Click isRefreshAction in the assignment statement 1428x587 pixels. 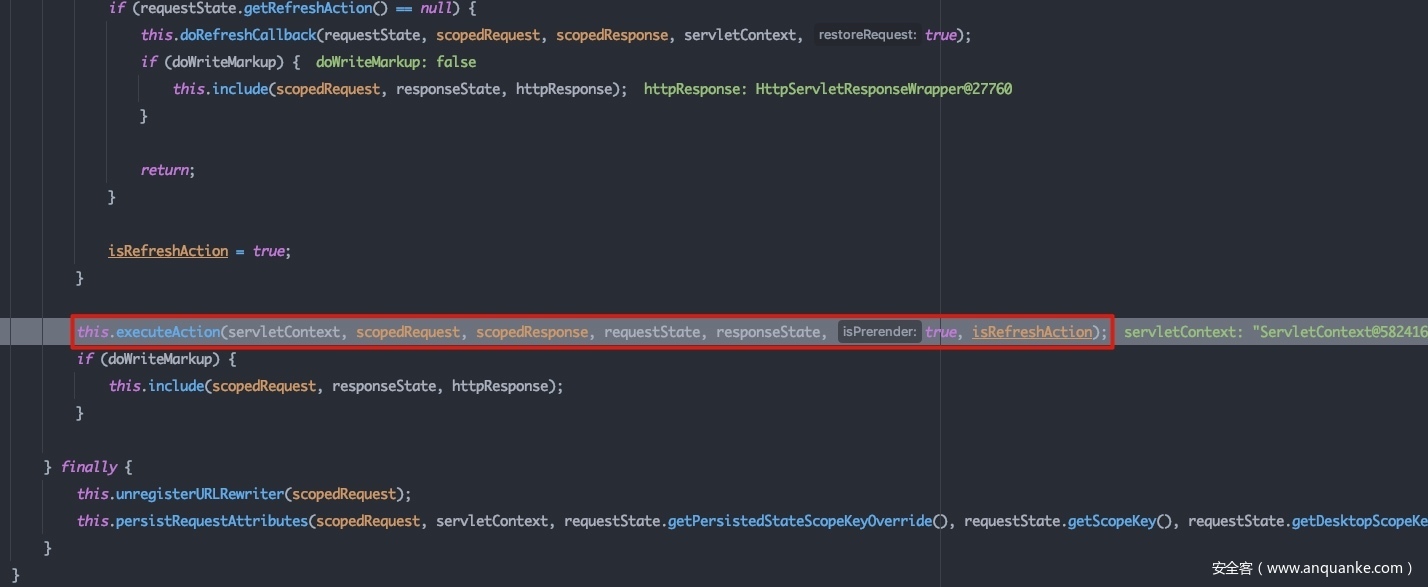click(168, 251)
